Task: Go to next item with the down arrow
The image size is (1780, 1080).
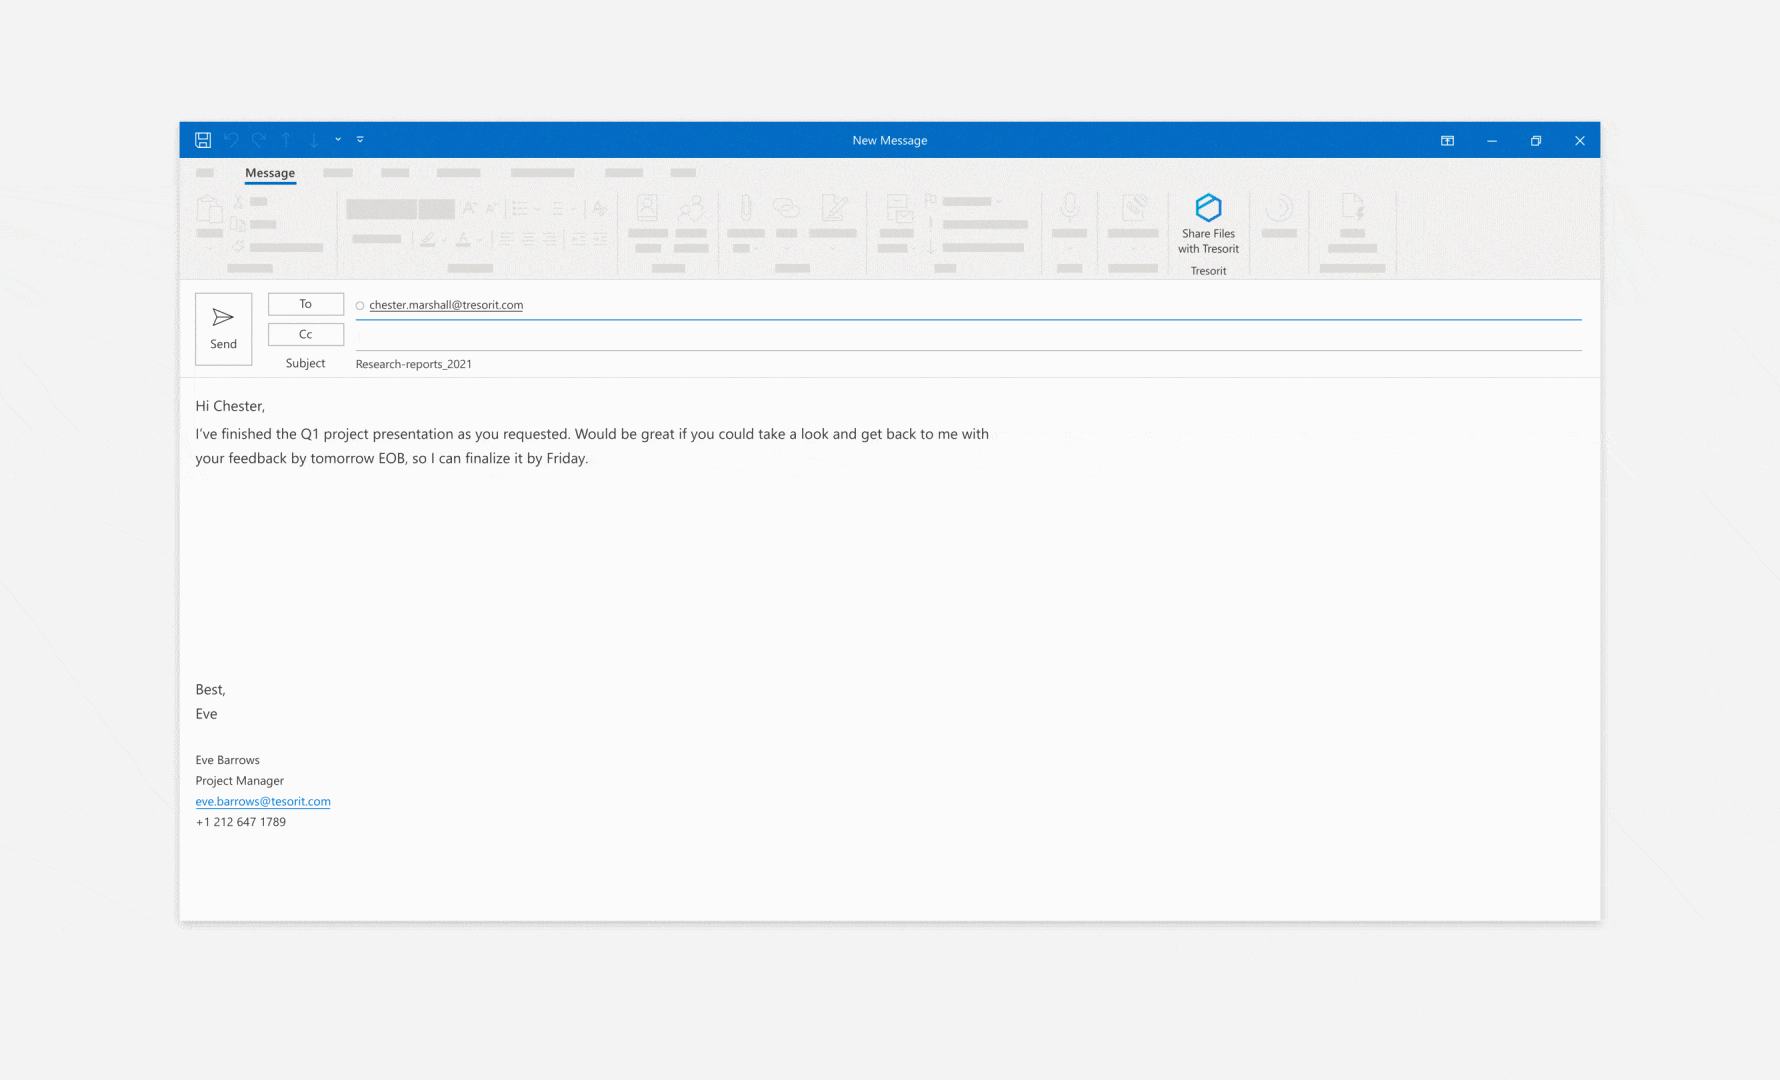Action: click(x=314, y=140)
